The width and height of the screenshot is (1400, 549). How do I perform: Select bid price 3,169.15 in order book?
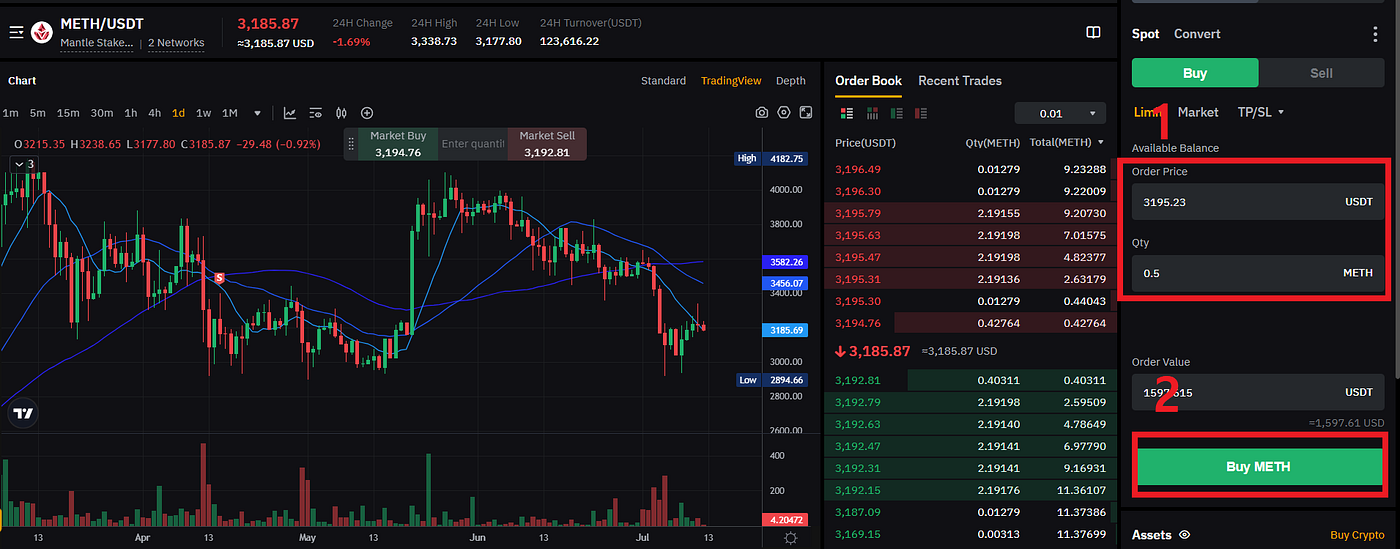(x=858, y=534)
